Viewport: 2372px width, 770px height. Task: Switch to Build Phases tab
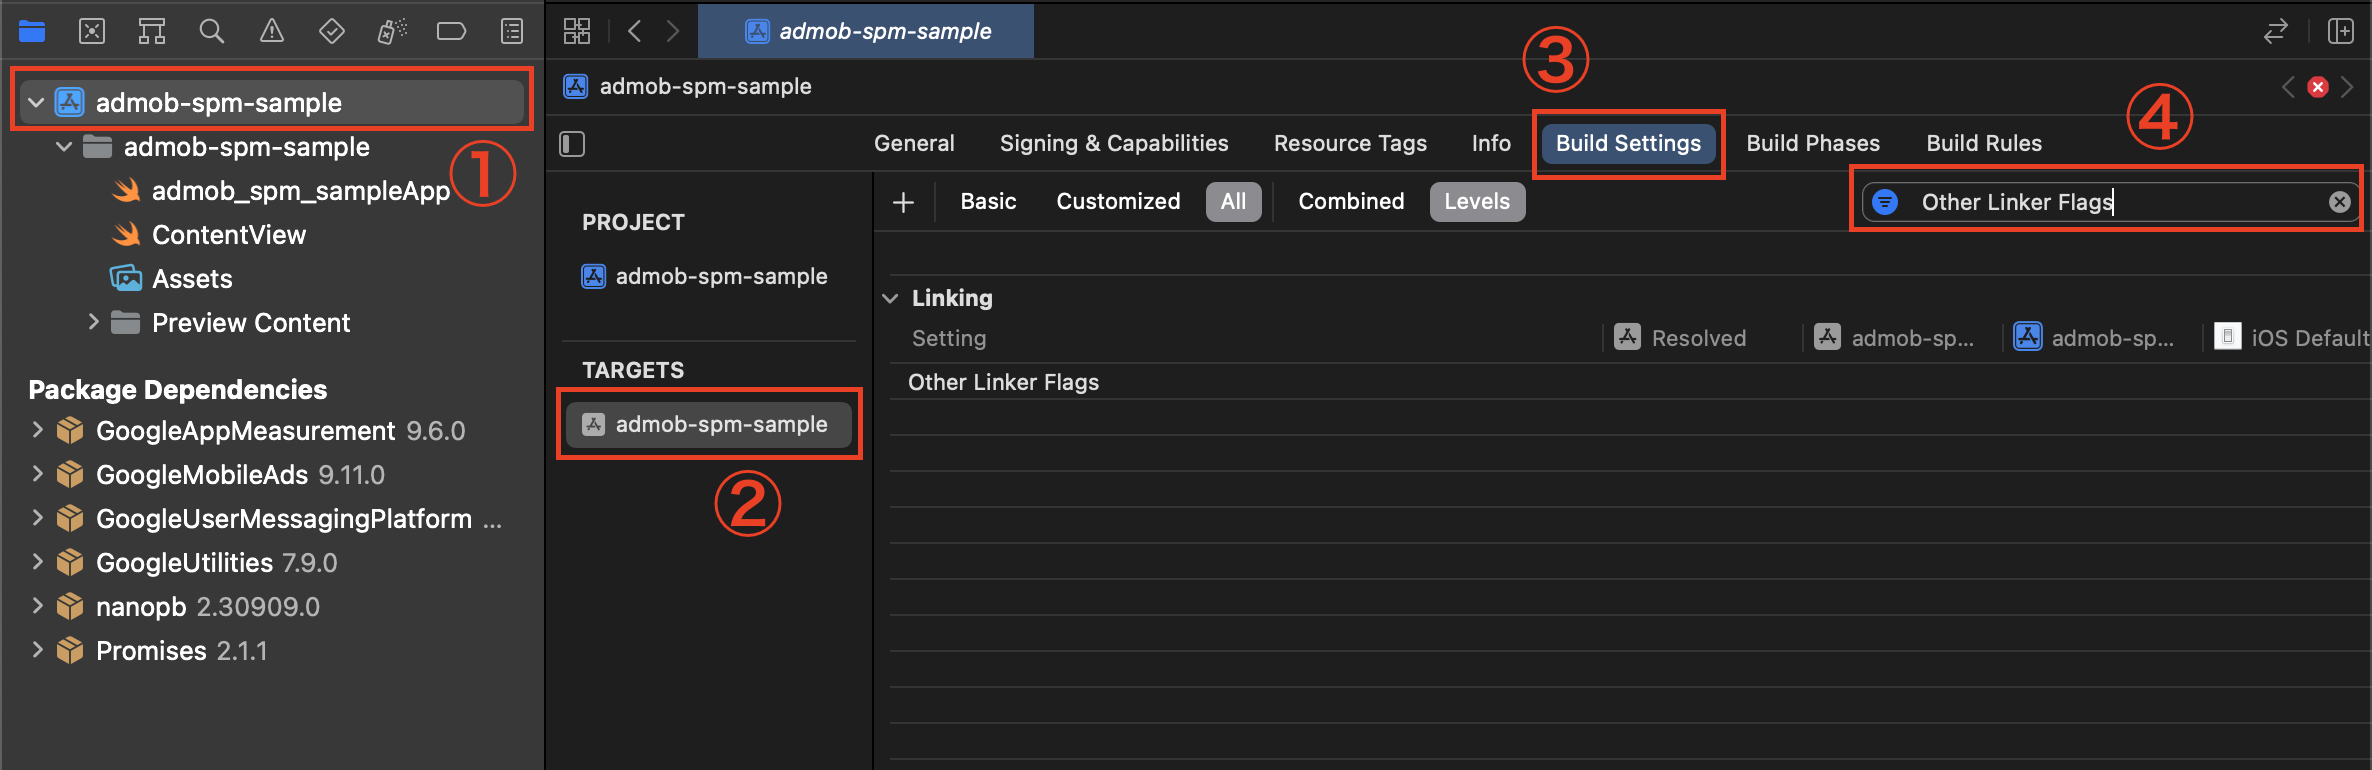click(1813, 143)
